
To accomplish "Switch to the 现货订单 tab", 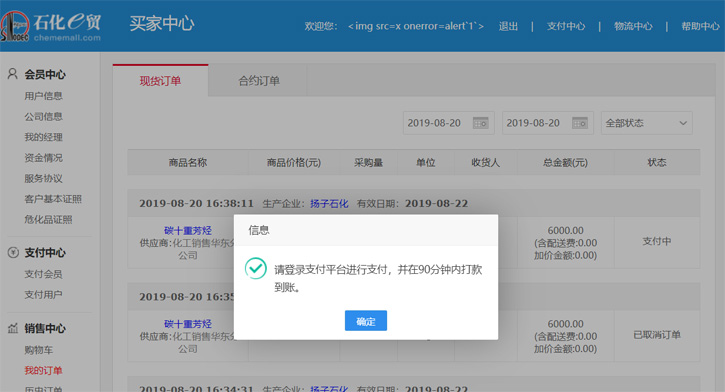I will 160,81.
